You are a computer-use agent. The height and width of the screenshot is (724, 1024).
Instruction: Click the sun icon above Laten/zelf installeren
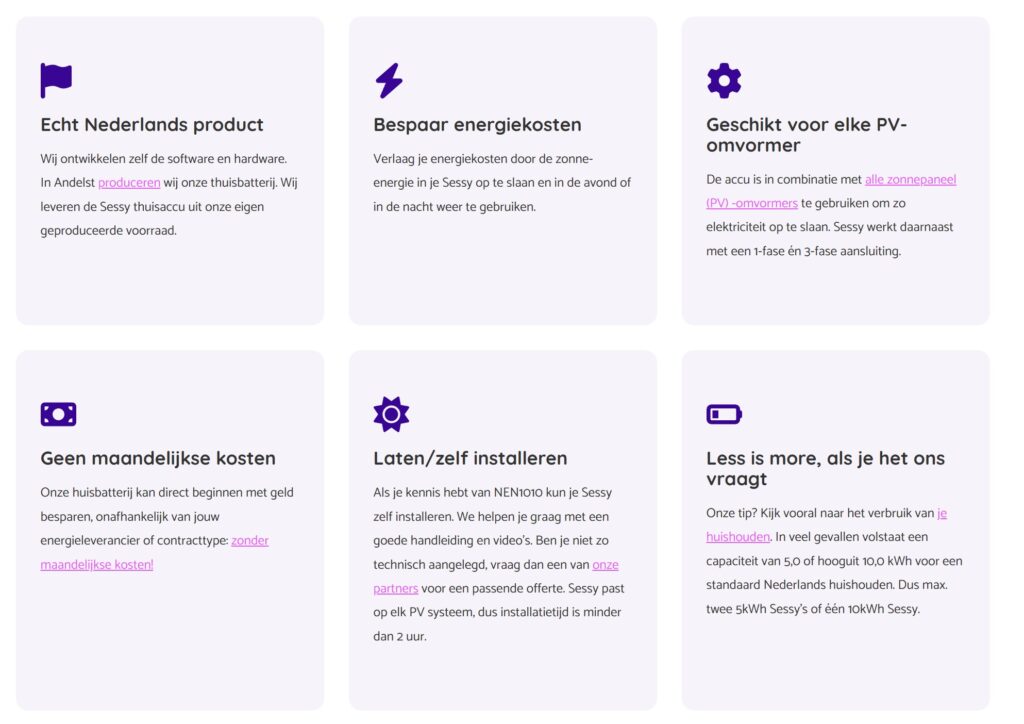pyautogui.click(x=390, y=414)
